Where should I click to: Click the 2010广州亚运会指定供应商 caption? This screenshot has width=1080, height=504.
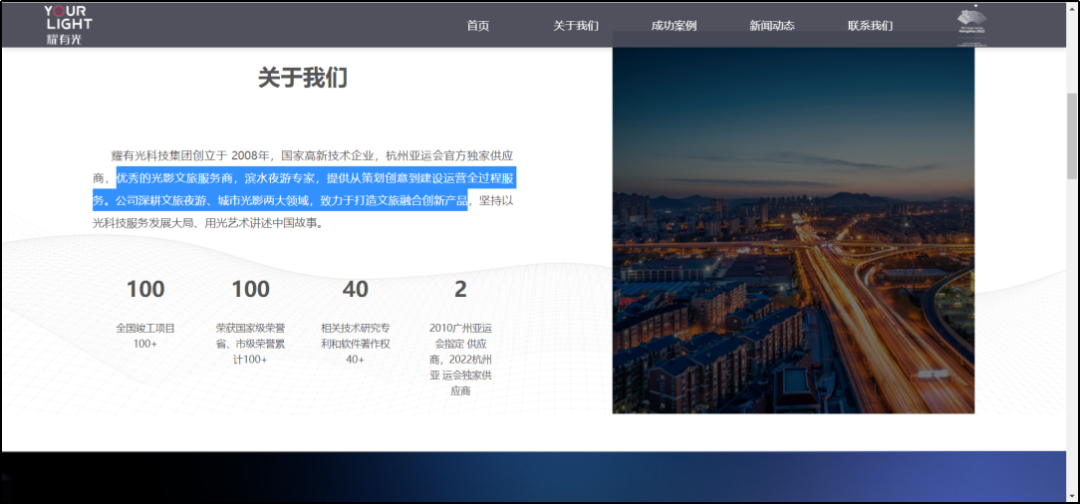pos(460,359)
